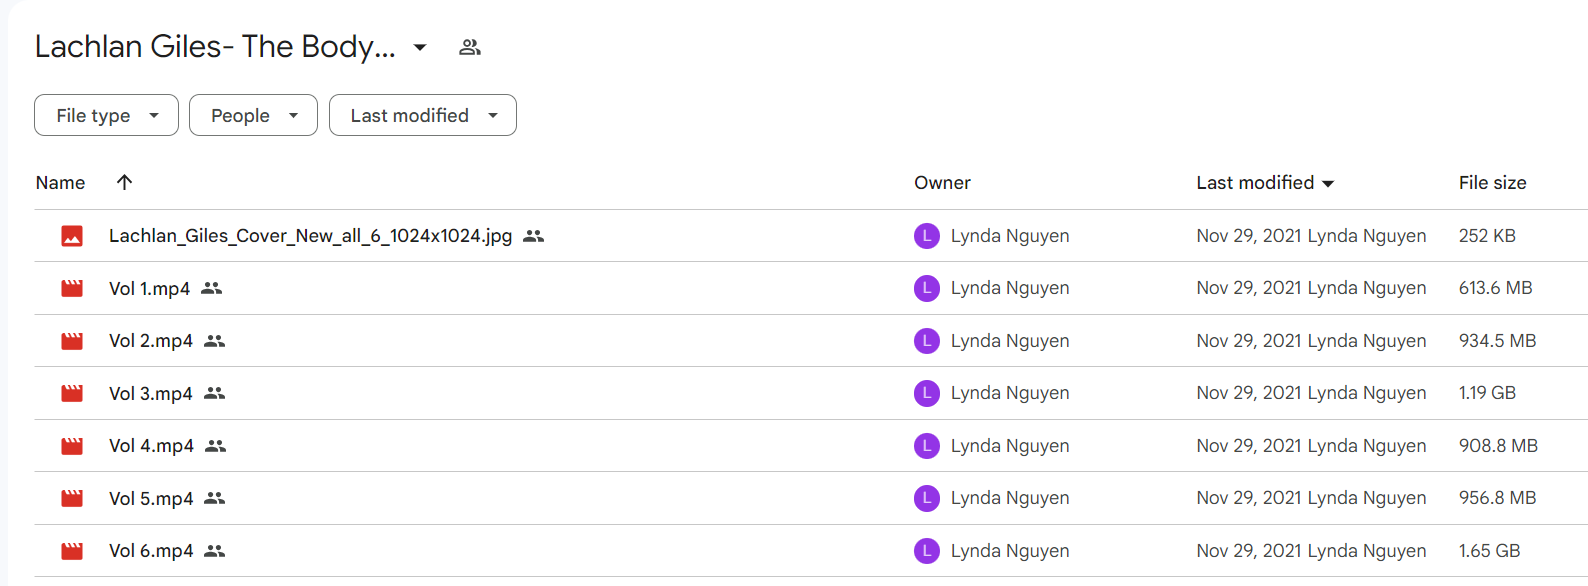Viewport: 1588px width, 586px height.
Task: Open the Last modified filter chip
Action: click(423, 115)
